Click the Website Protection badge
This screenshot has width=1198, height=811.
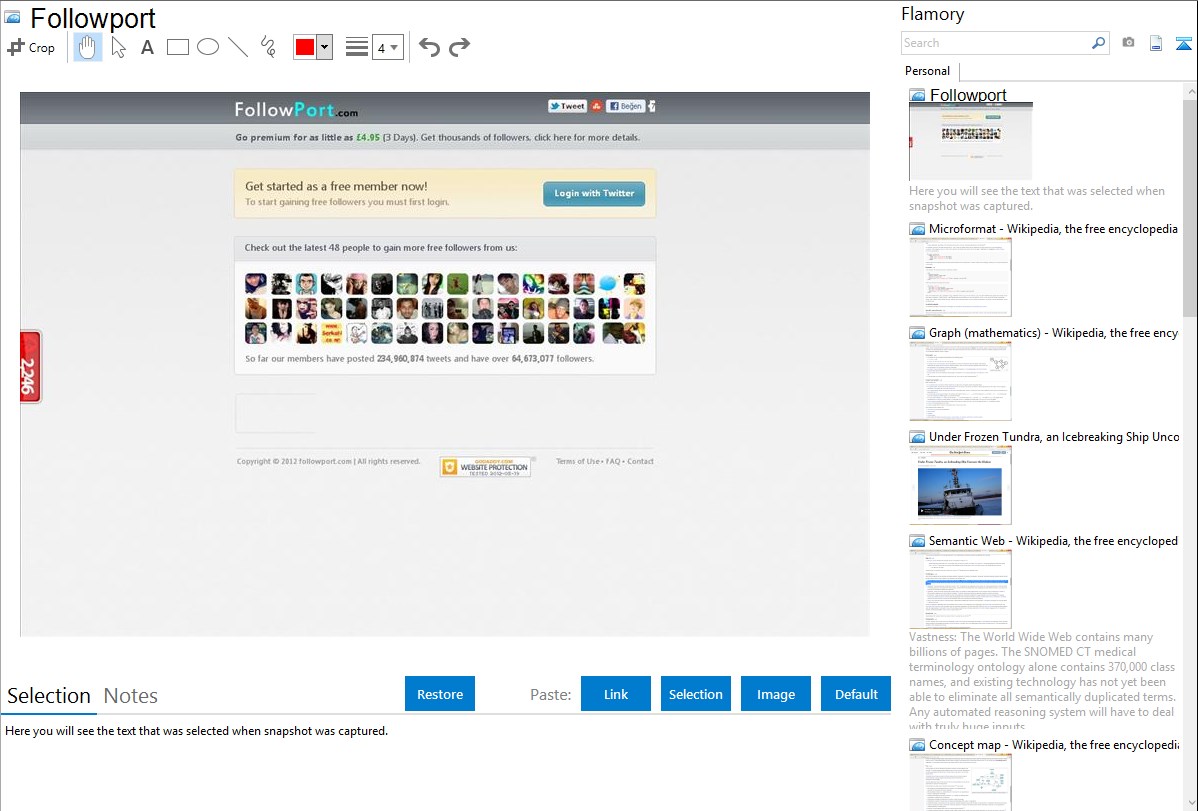pyautogui.click(x=485, y=467)
